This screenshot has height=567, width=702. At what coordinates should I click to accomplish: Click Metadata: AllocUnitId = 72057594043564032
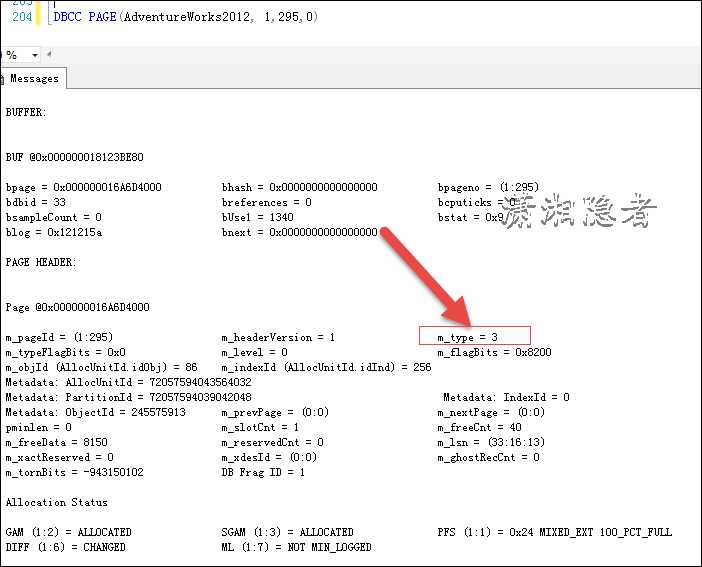coord(128,382)
